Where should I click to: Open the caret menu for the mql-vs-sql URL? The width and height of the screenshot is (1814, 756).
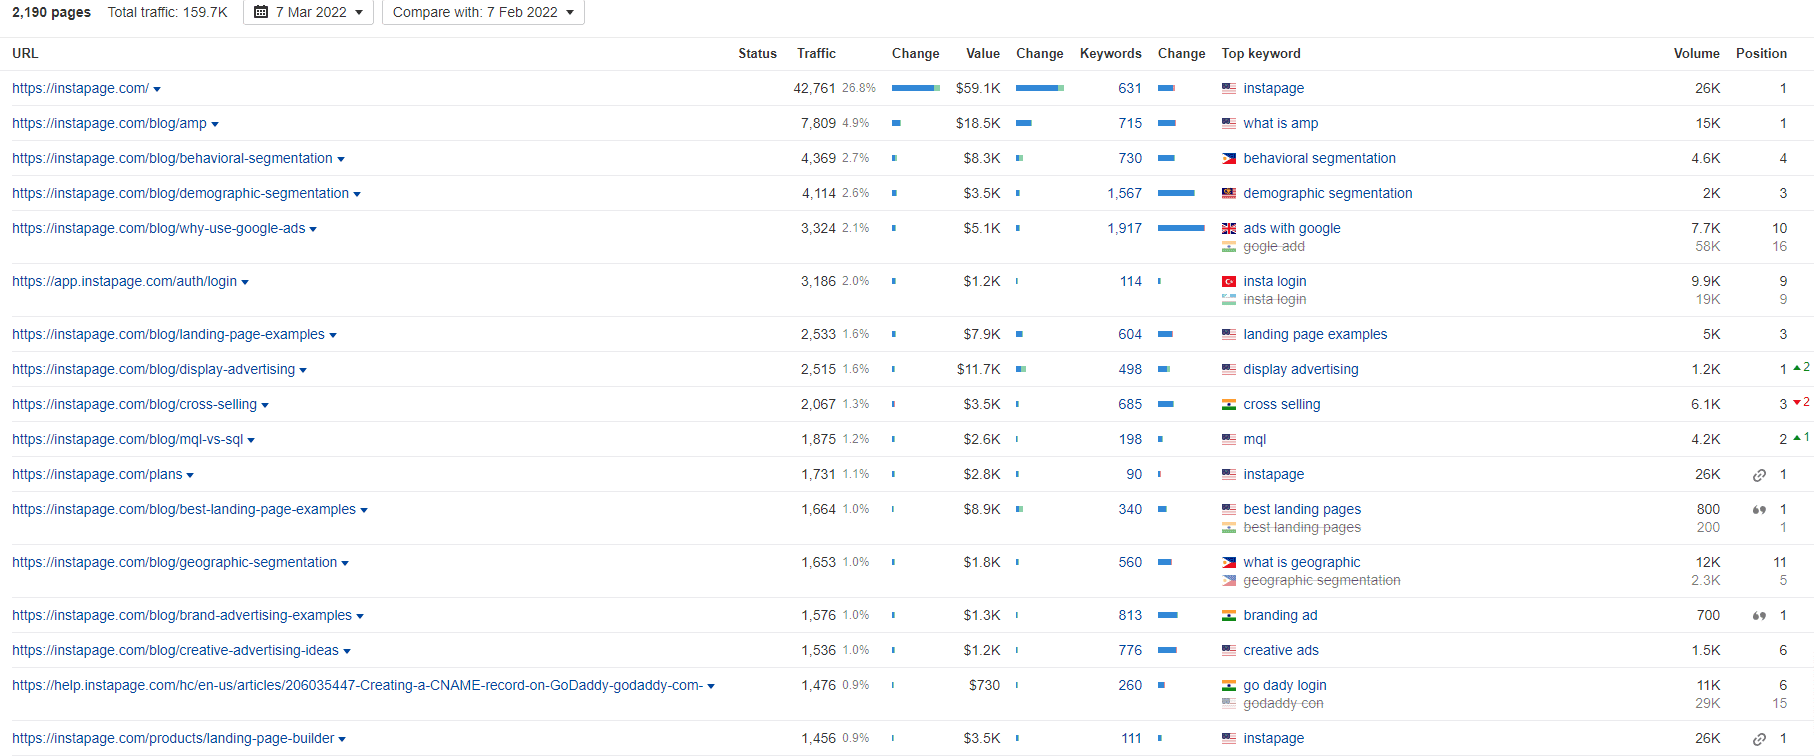251,440
